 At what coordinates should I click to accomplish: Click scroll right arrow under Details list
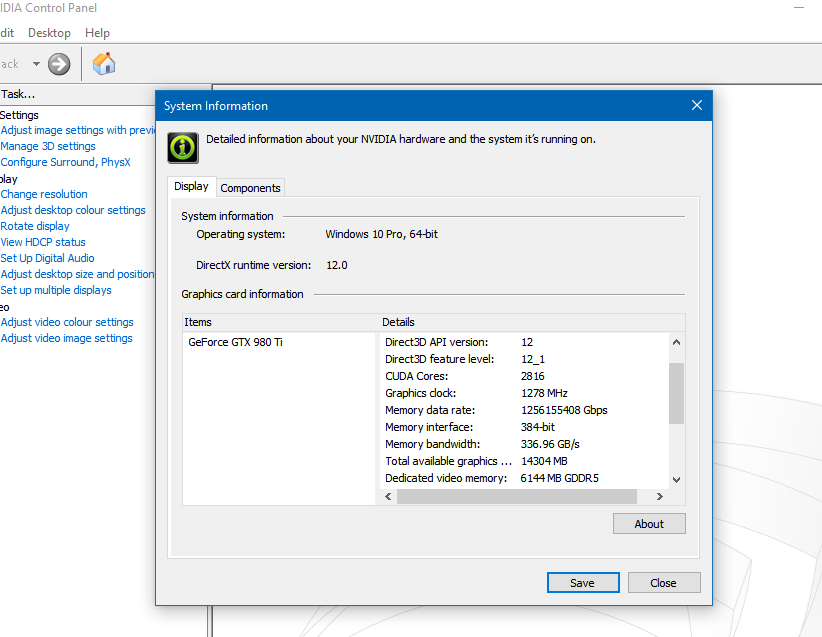tap(659, 496)
